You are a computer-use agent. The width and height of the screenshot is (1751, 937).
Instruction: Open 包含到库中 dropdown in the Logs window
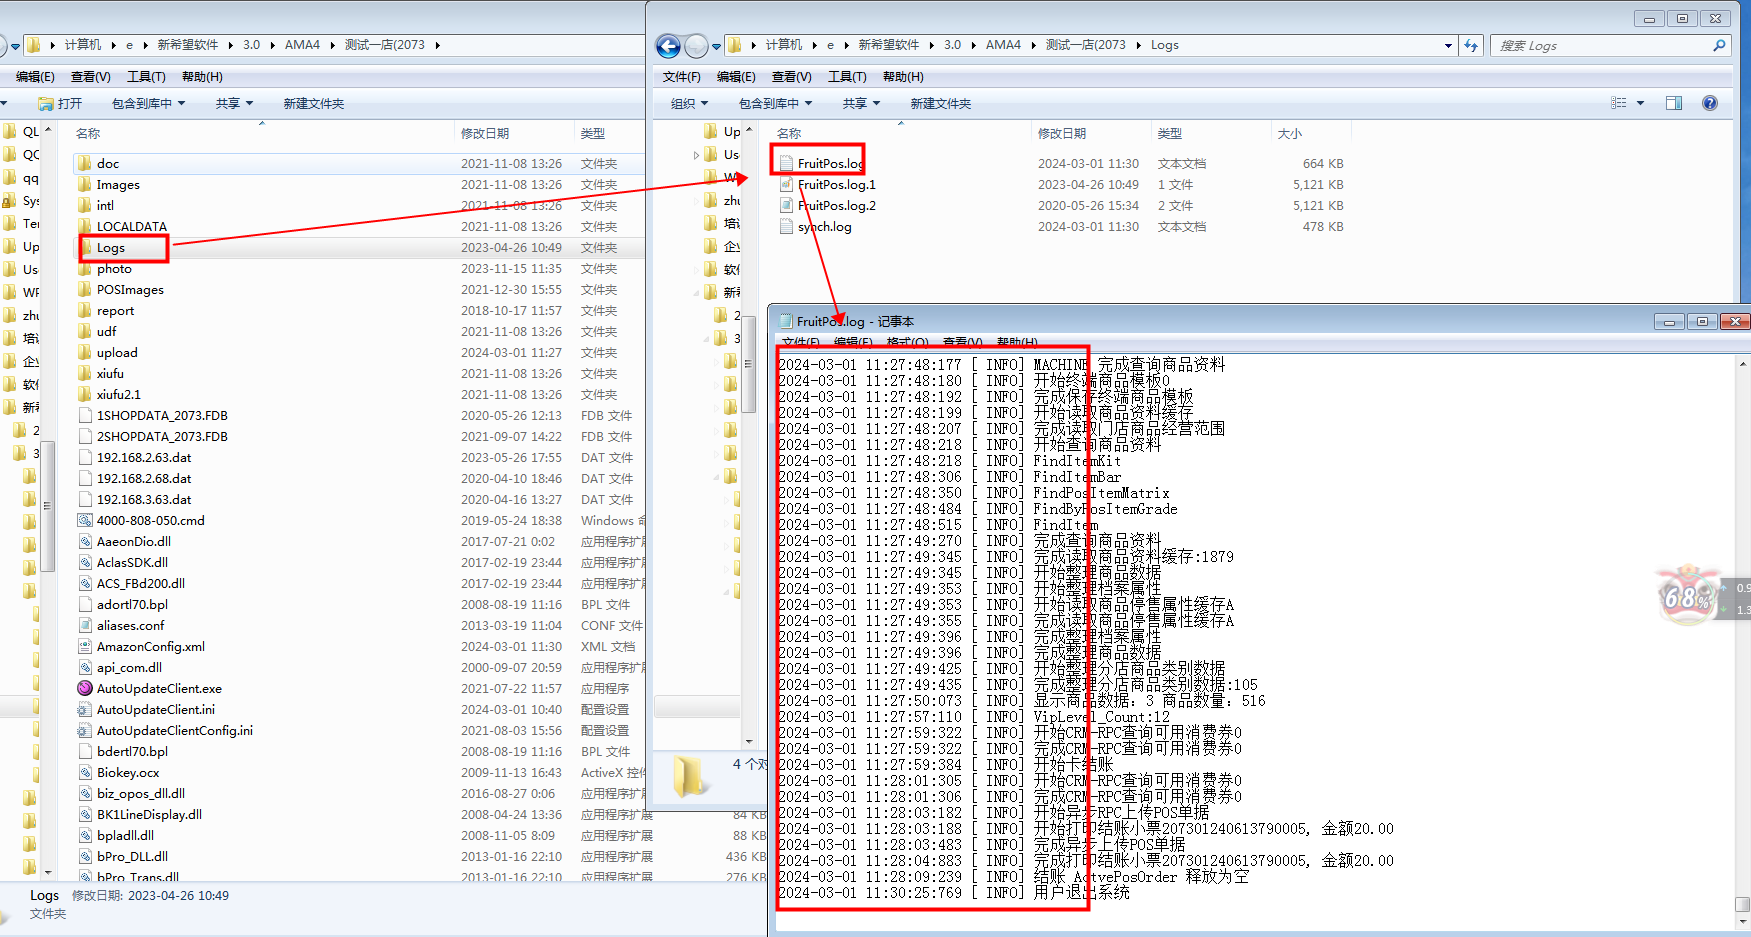click(775, 103)
